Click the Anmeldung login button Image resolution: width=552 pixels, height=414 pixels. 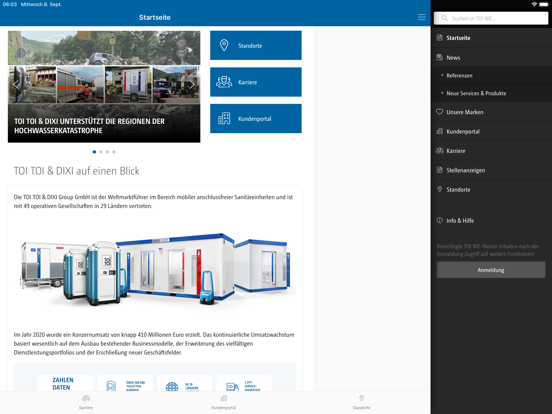click(x=491, y=270)
